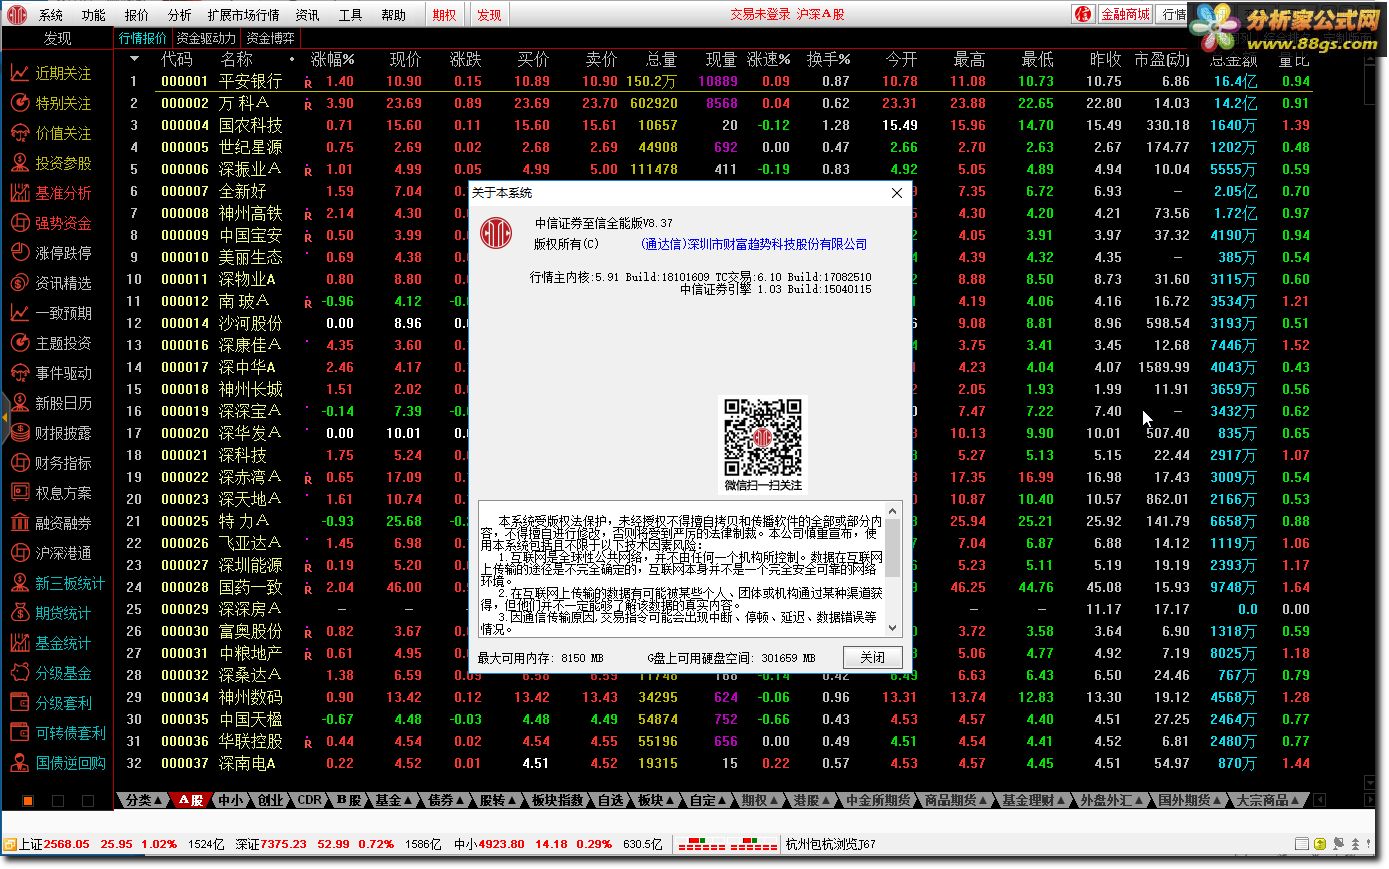1389x869 pixels.
Task: Open the 金融商城 button
Action: pos(1125,14)
